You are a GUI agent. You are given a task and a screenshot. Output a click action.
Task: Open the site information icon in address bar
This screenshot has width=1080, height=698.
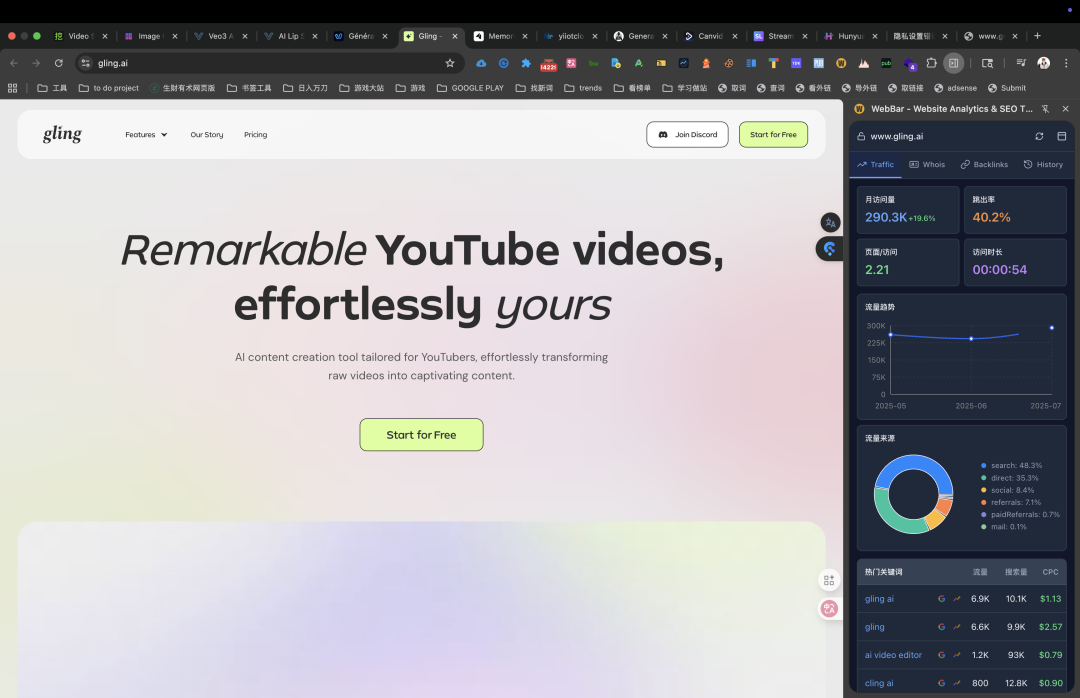pyautogui.click(x=85, y=63)
